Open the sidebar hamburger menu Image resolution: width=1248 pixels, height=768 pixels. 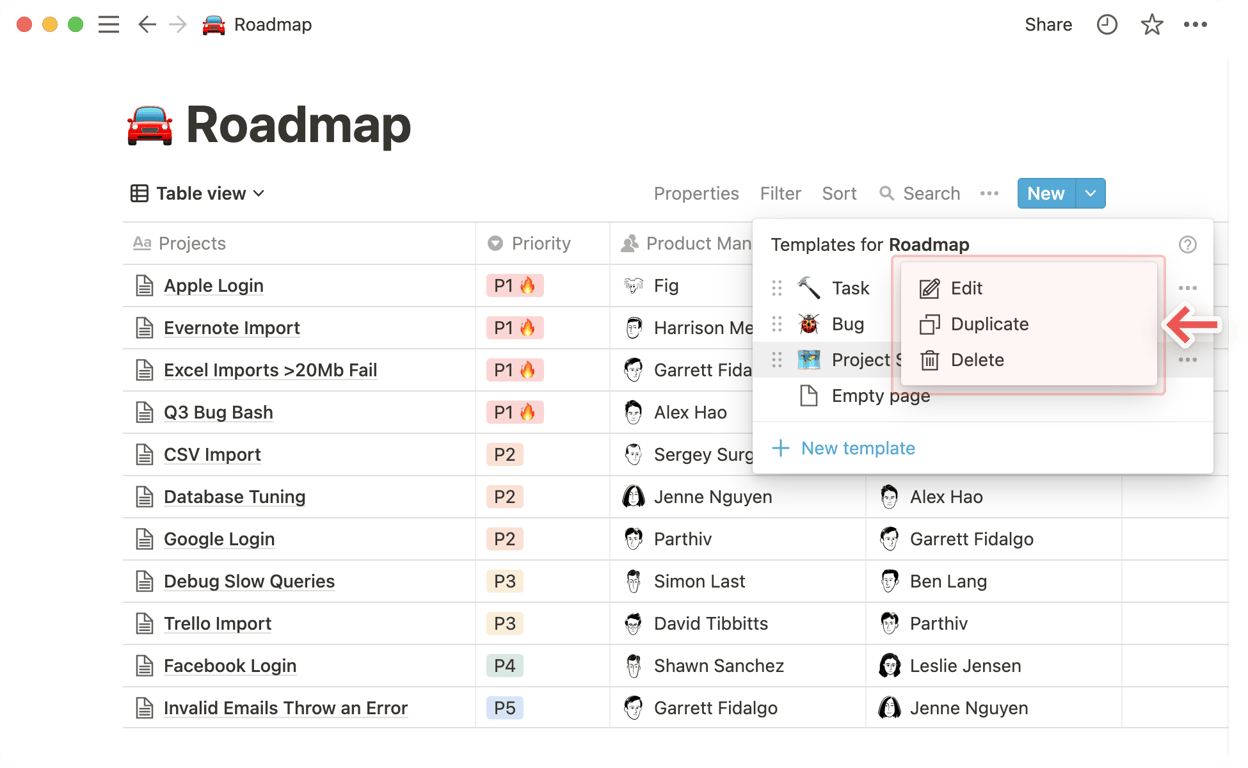(x=109, y=25)
